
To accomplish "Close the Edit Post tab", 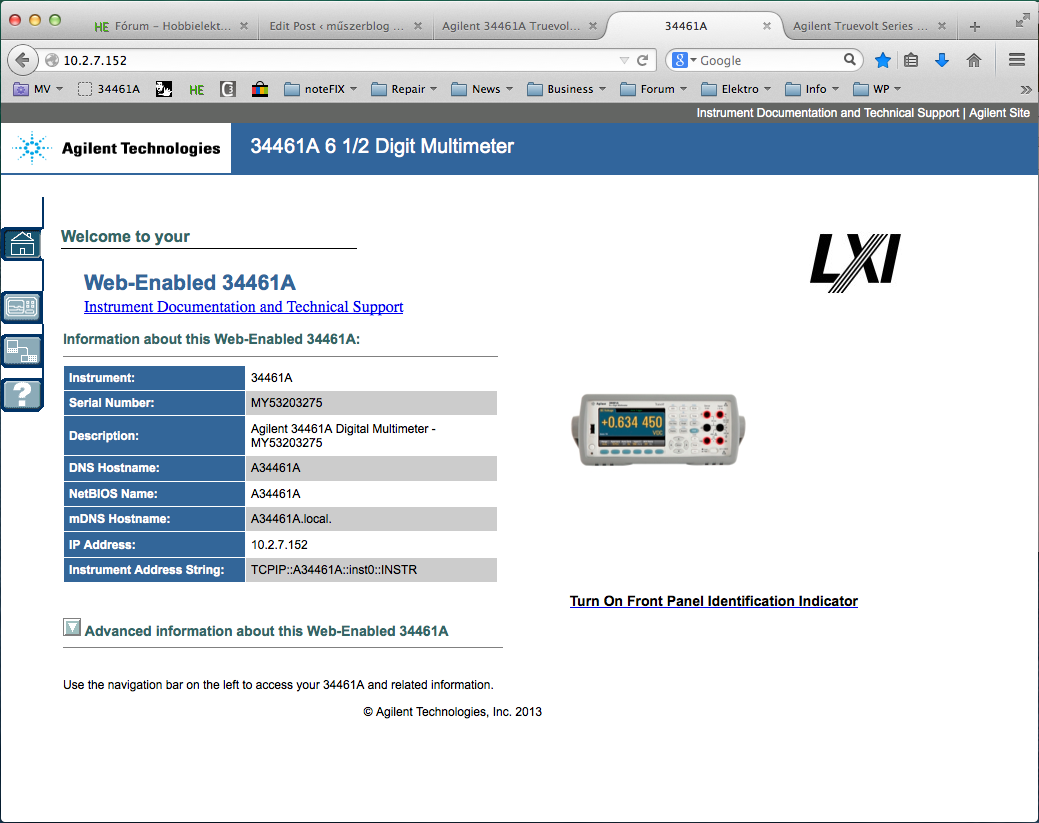I will (x=418, y=26).
